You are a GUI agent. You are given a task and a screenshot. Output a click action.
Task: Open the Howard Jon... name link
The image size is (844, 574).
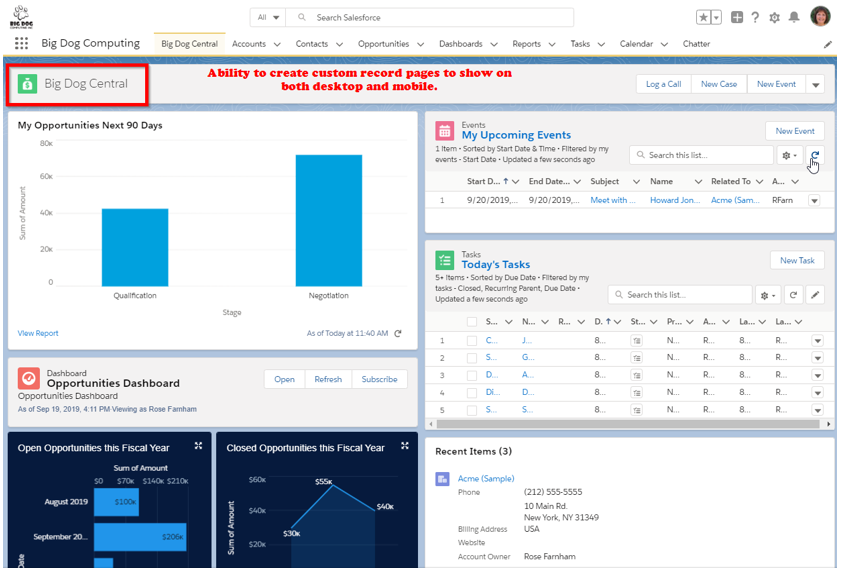coord(675,200)
